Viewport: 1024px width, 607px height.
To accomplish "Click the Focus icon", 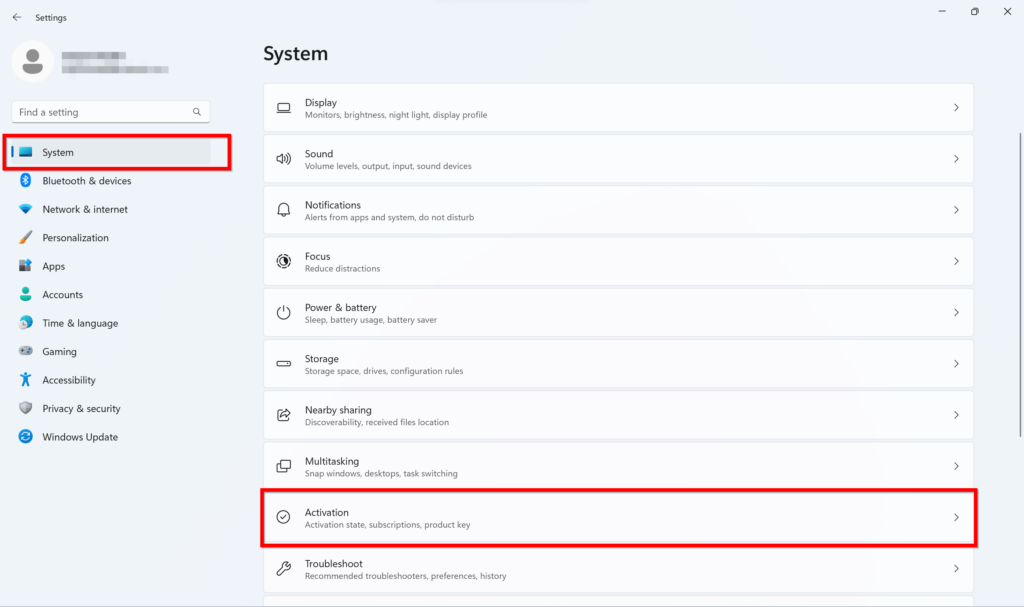I will click(284, 261).
